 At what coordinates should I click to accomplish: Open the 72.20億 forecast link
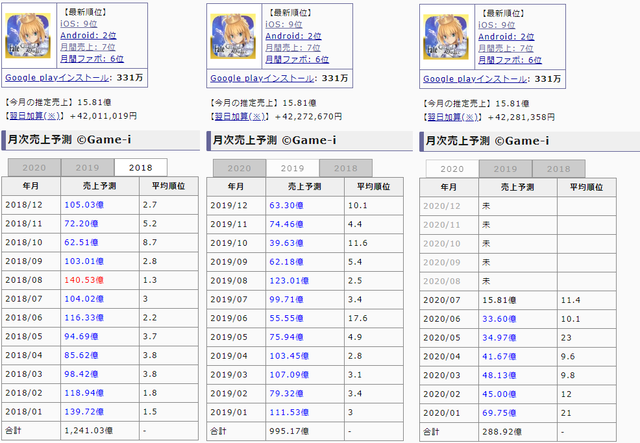(81, 224)
